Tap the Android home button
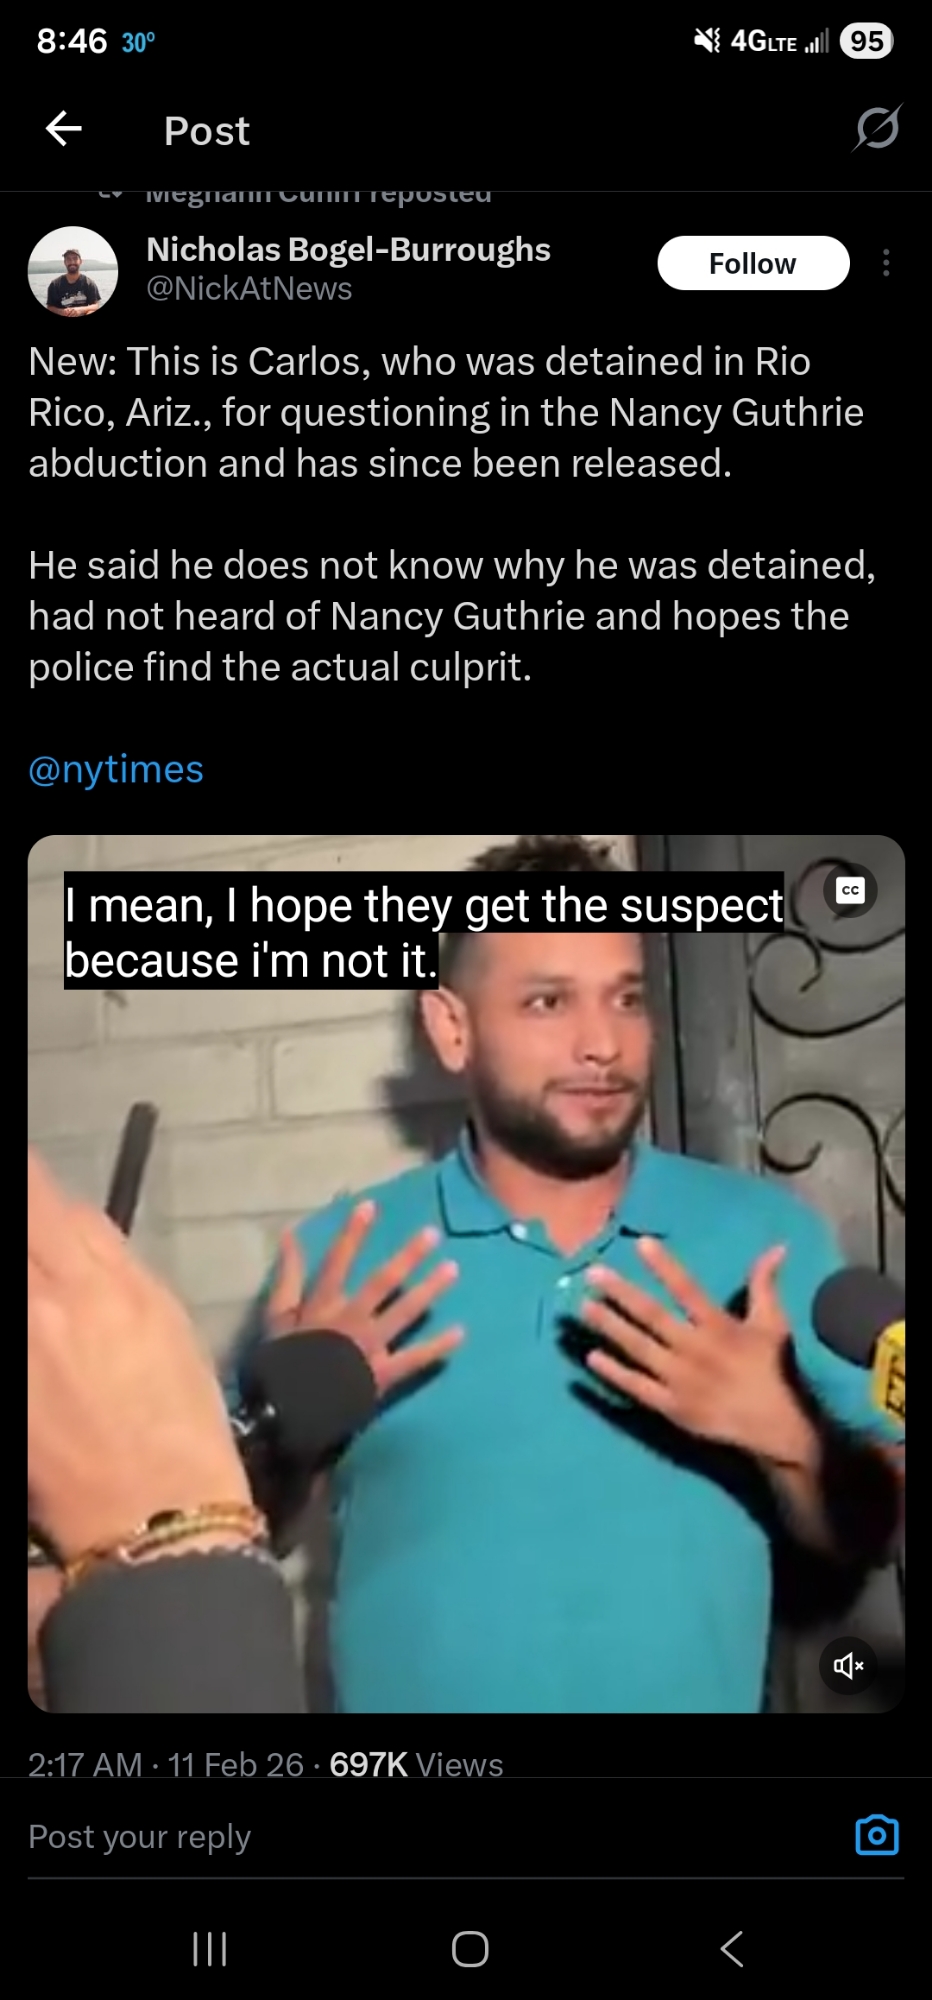Image resolution: width=932 pixels, height=2000 pixels. tap(470, 1949)
